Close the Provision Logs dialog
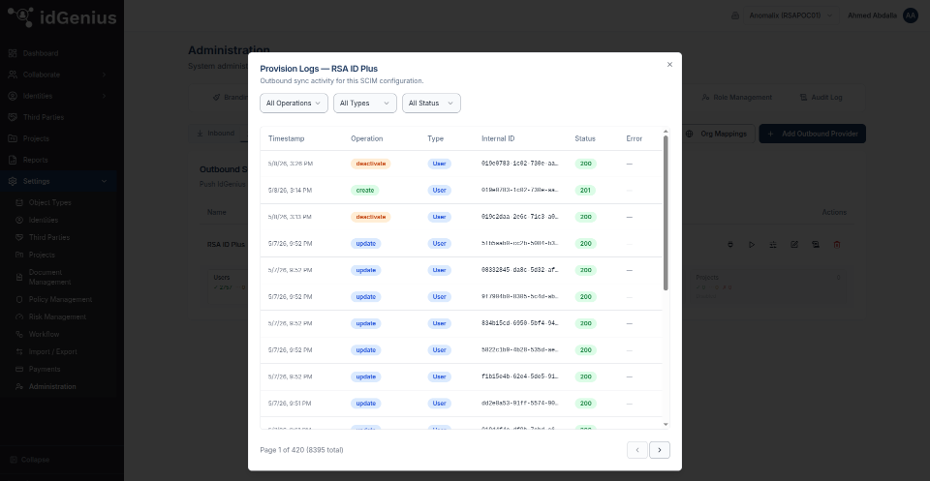The image size is (930, 481). (670, 65)
